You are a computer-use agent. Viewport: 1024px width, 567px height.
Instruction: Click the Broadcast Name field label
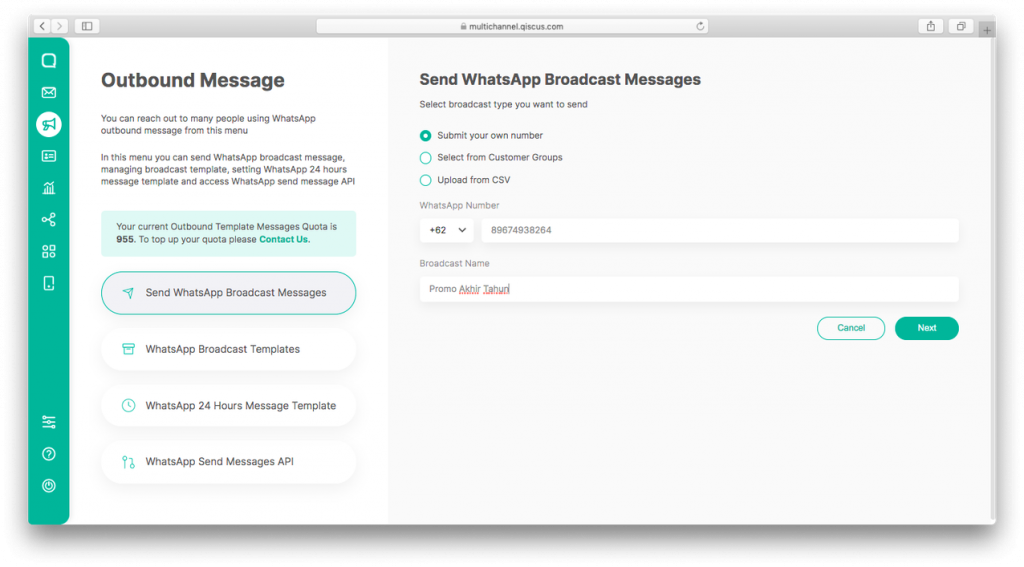pyautogui.click(x=455, y=264)
